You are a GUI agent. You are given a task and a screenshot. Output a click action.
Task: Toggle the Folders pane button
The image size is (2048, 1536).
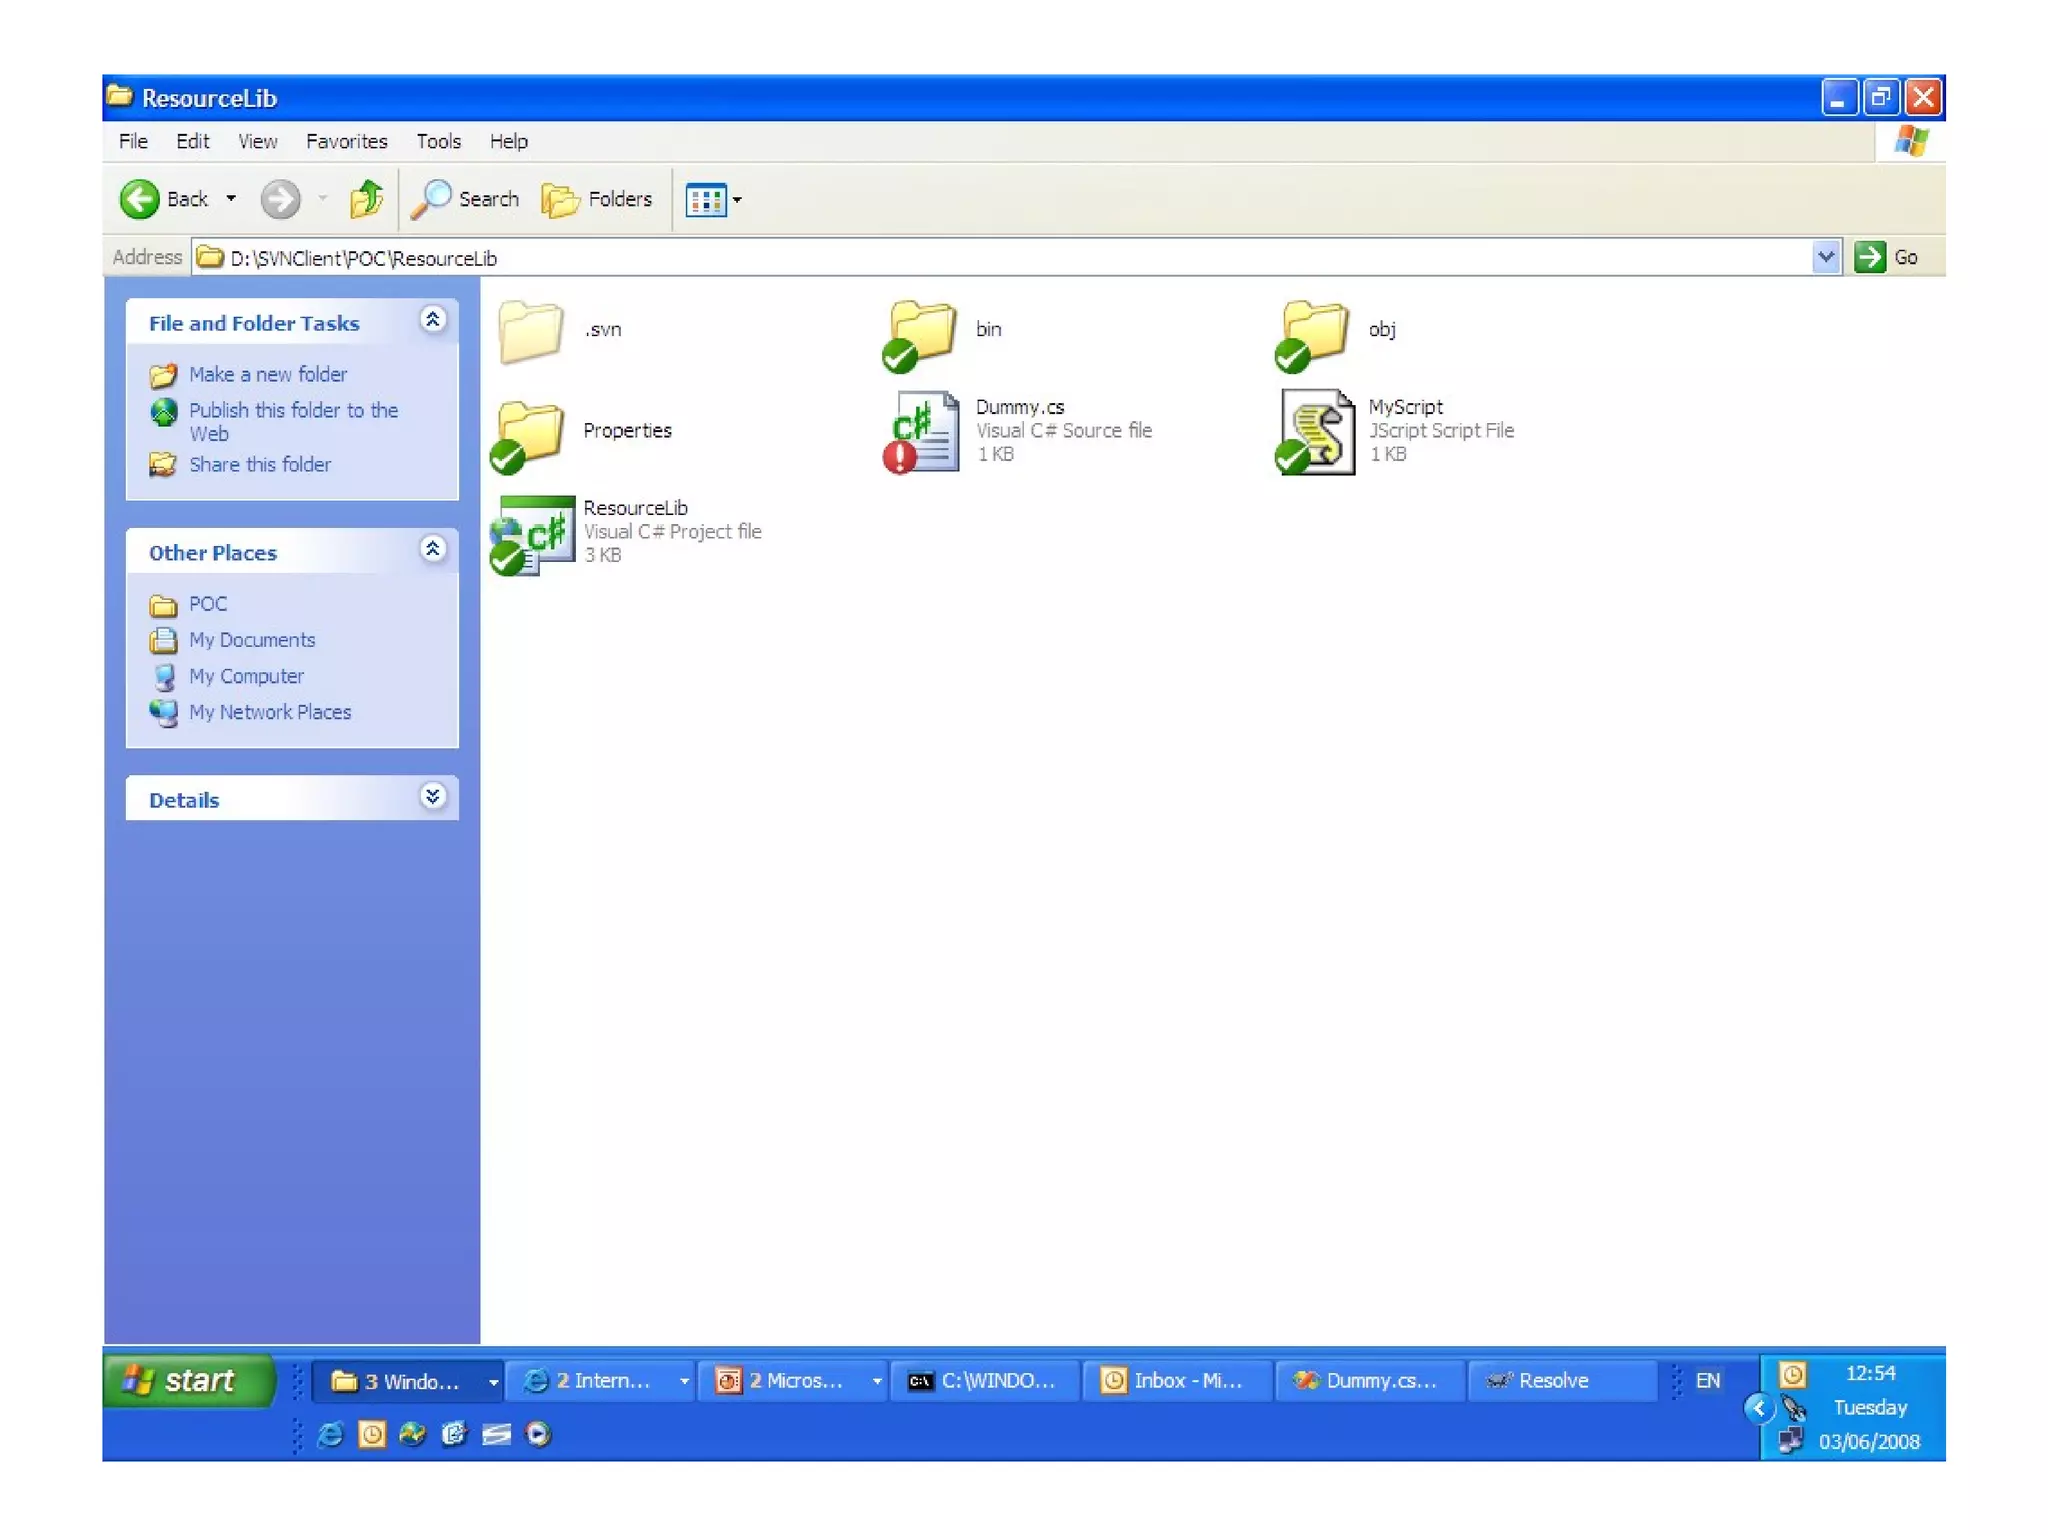(597, 199)
